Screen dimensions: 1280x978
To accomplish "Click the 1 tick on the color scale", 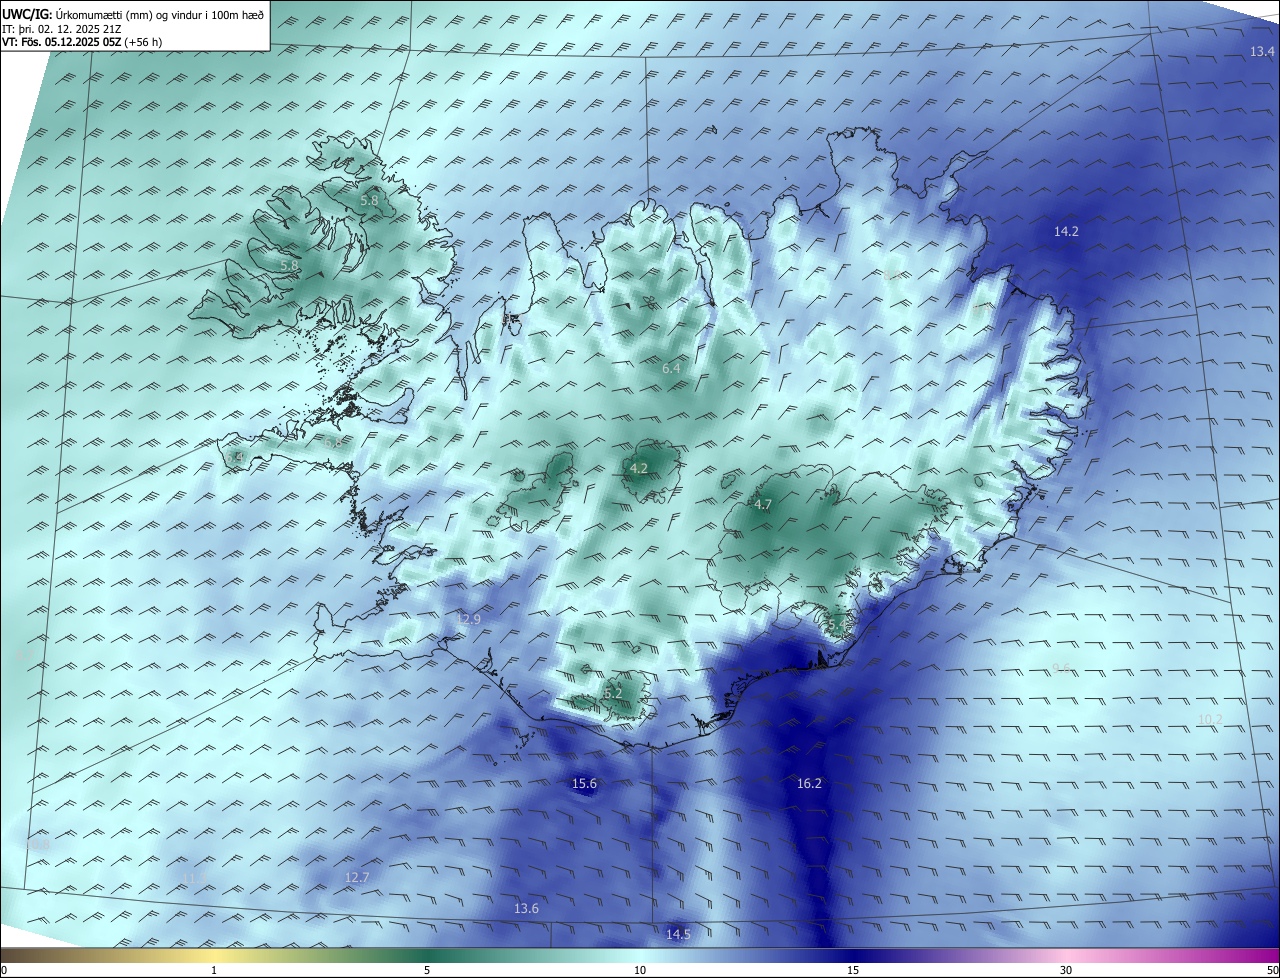I will click(x=214, y=970).
